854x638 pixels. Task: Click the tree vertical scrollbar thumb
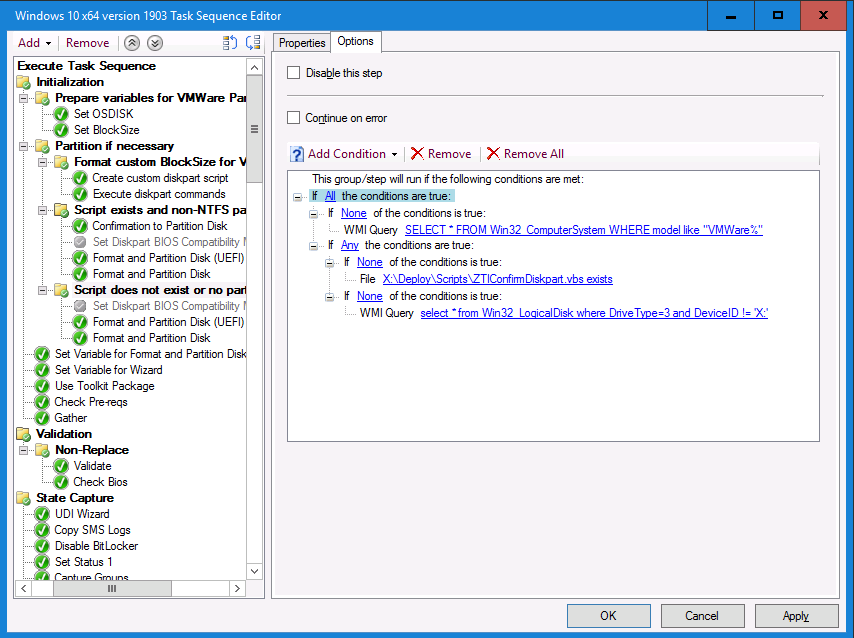(x=254, y=130)
